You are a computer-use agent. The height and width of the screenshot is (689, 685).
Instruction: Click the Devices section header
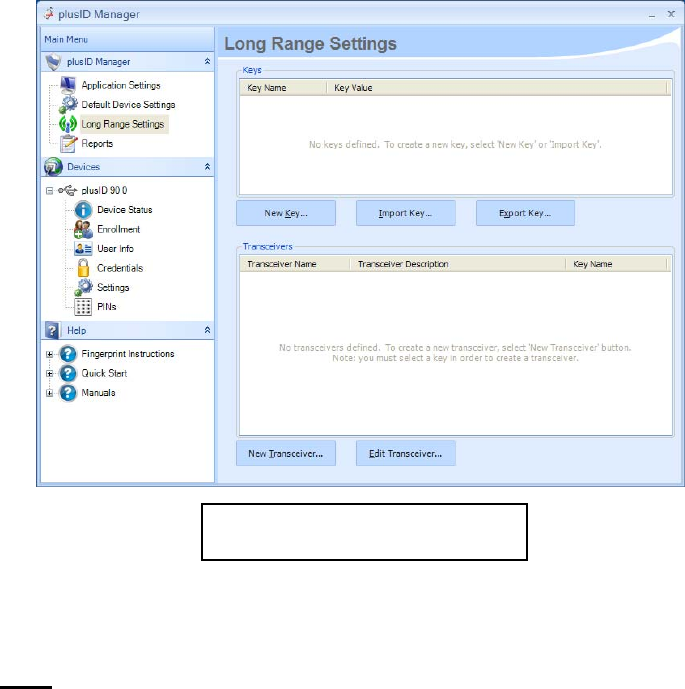pos(127,167)
